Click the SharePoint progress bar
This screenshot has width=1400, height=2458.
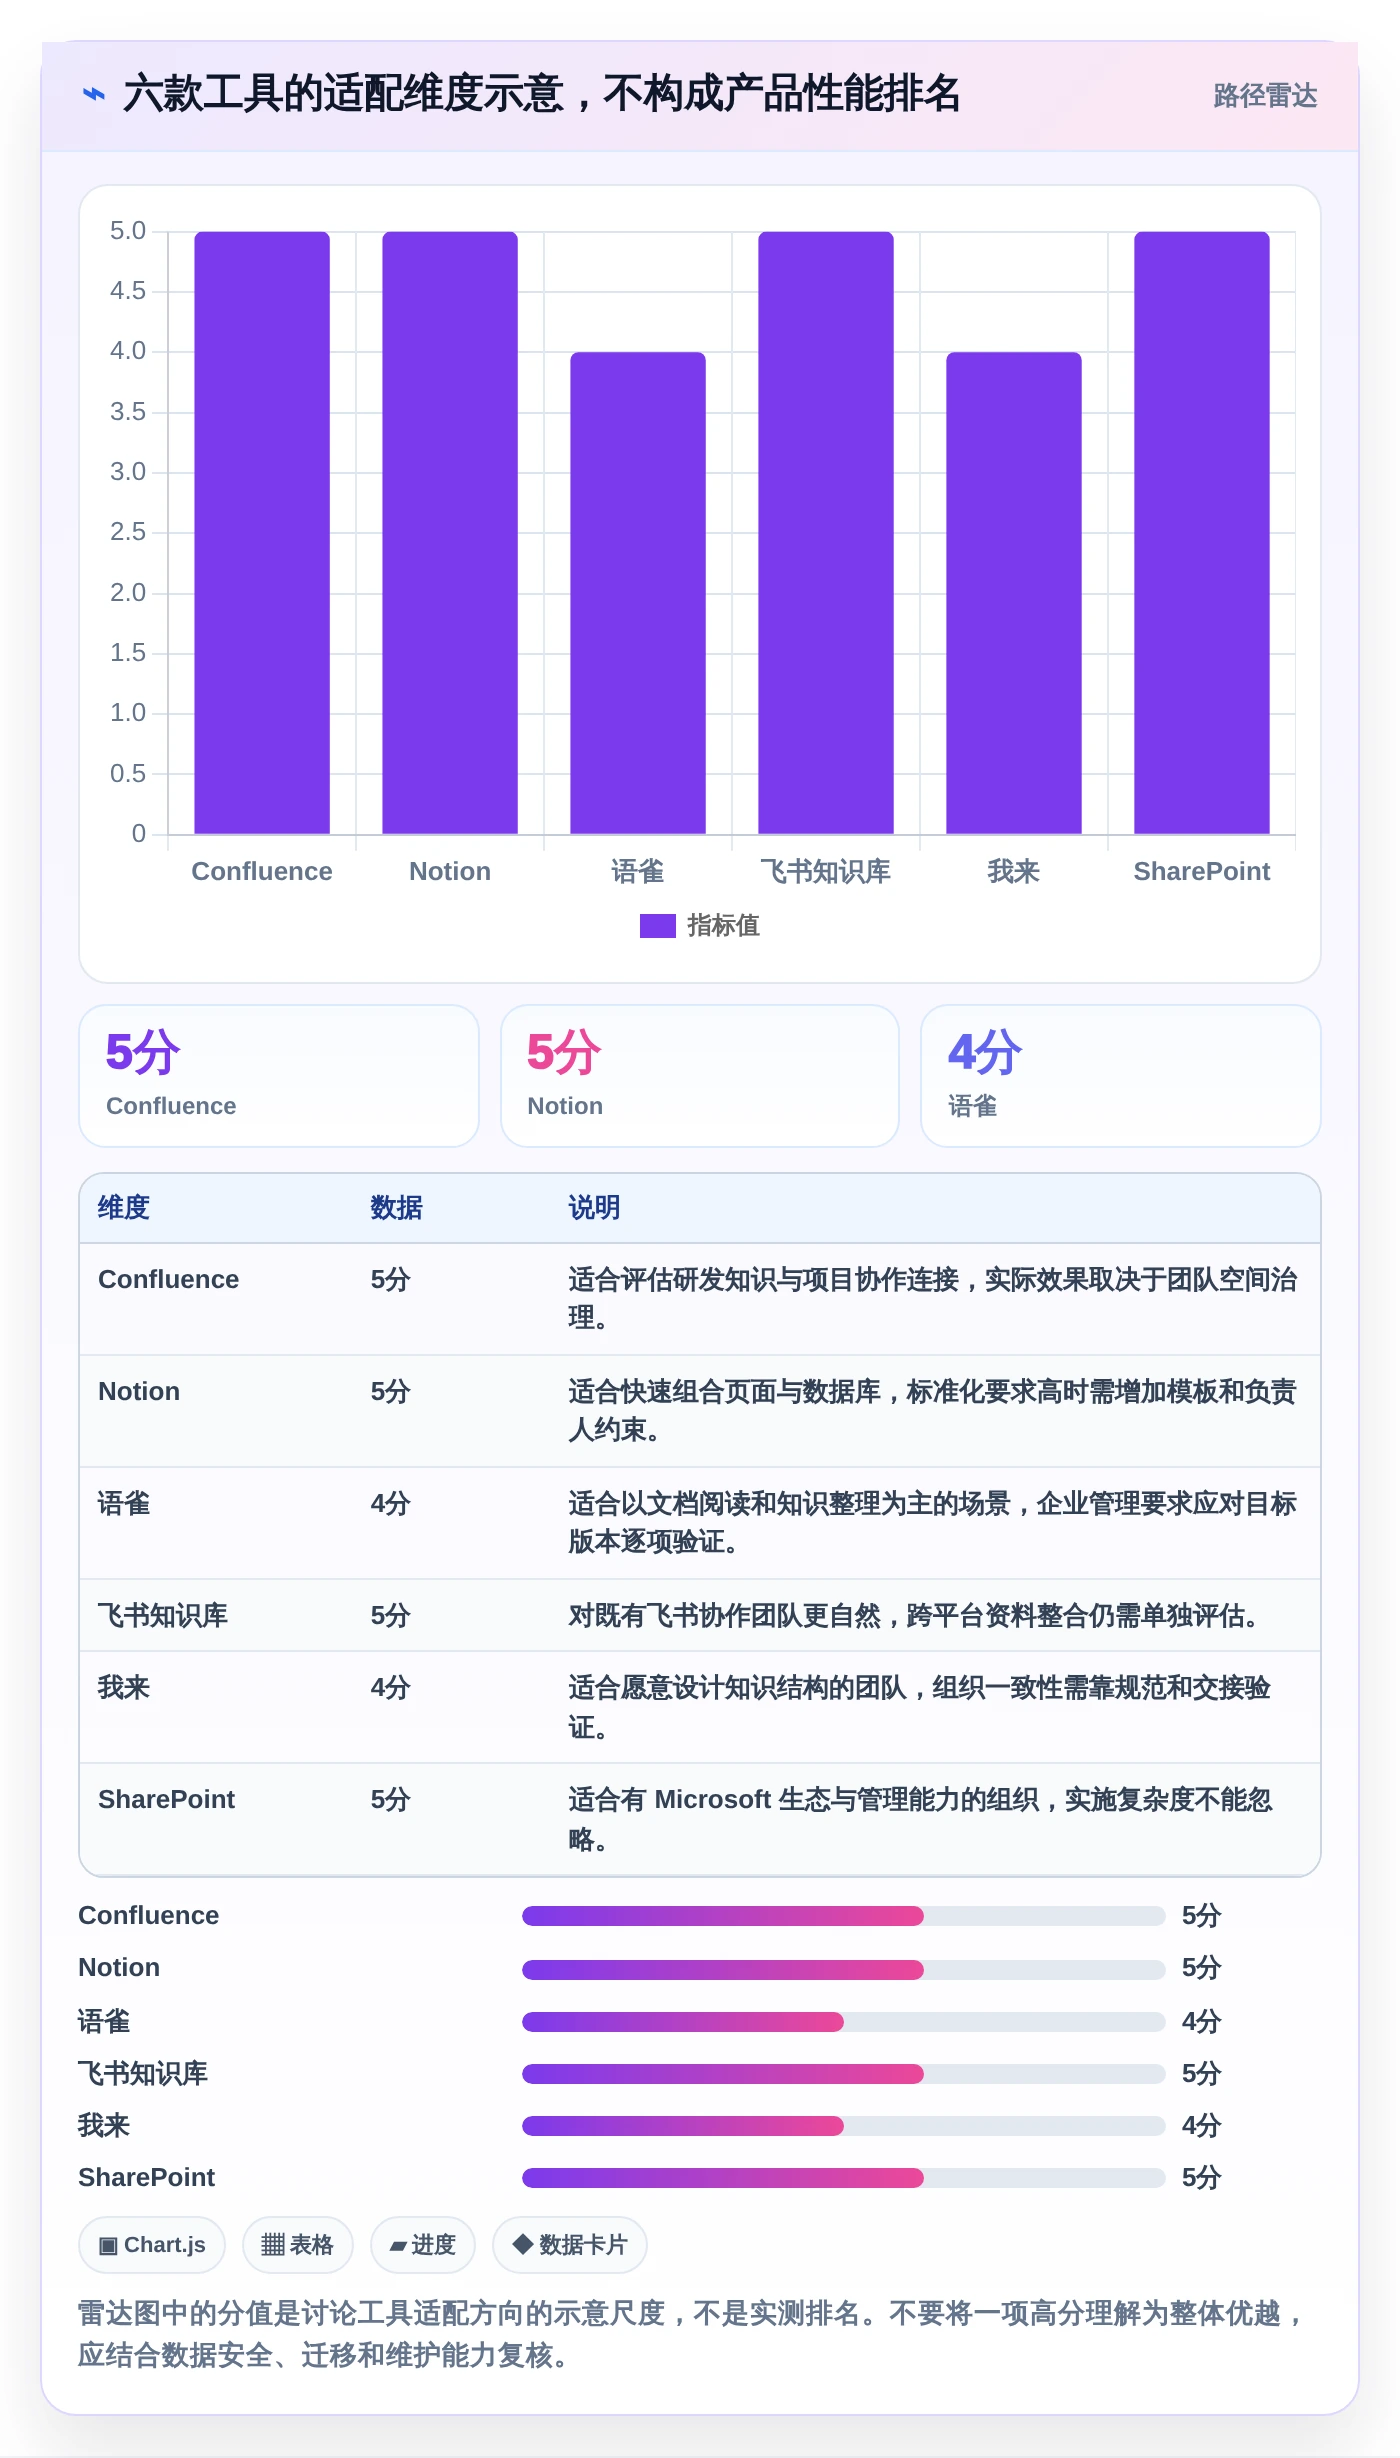pos(843,2178)
